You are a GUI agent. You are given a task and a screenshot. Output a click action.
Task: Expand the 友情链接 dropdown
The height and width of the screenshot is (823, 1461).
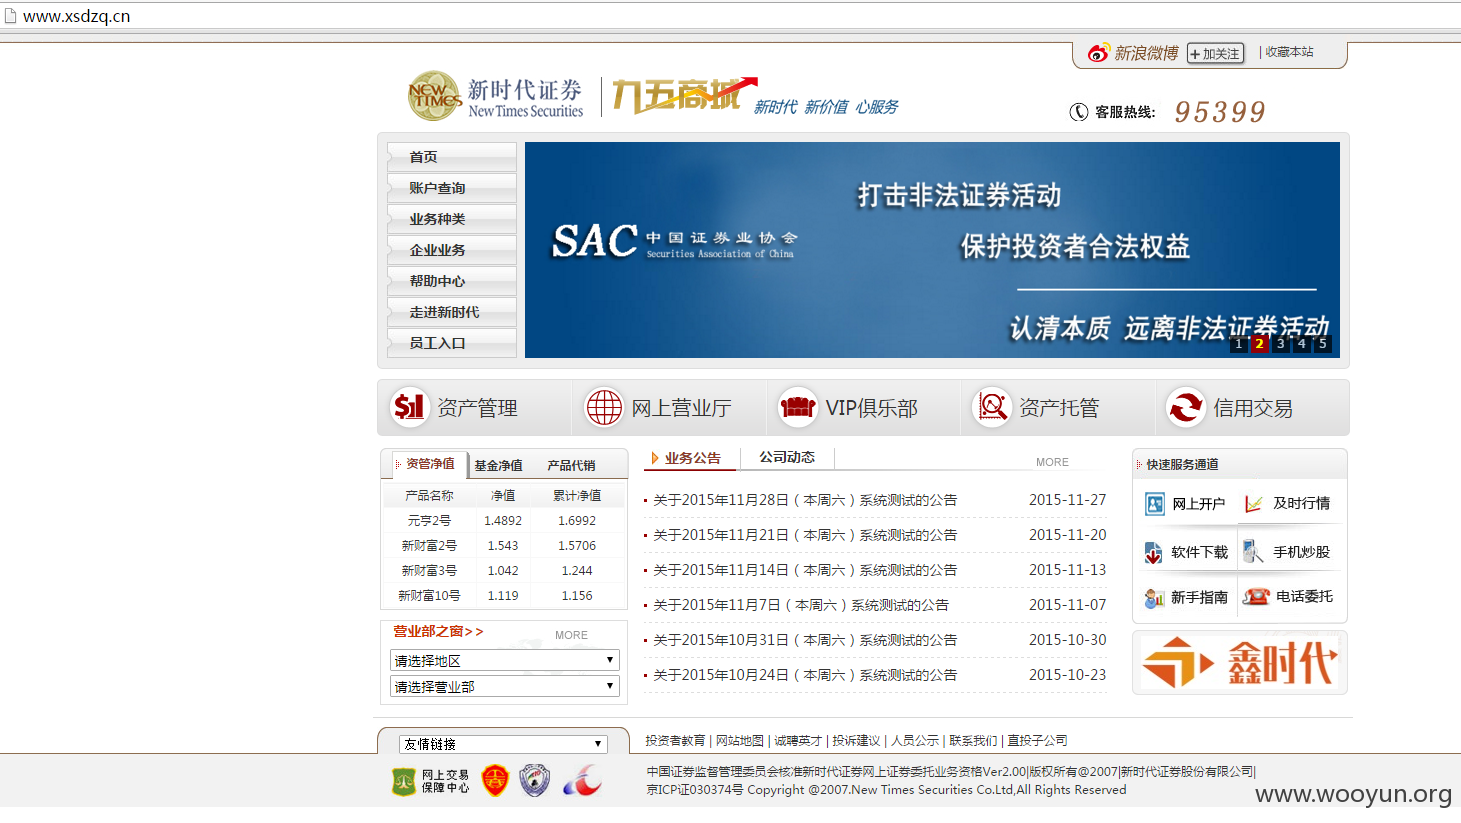[x=503, y=744]
